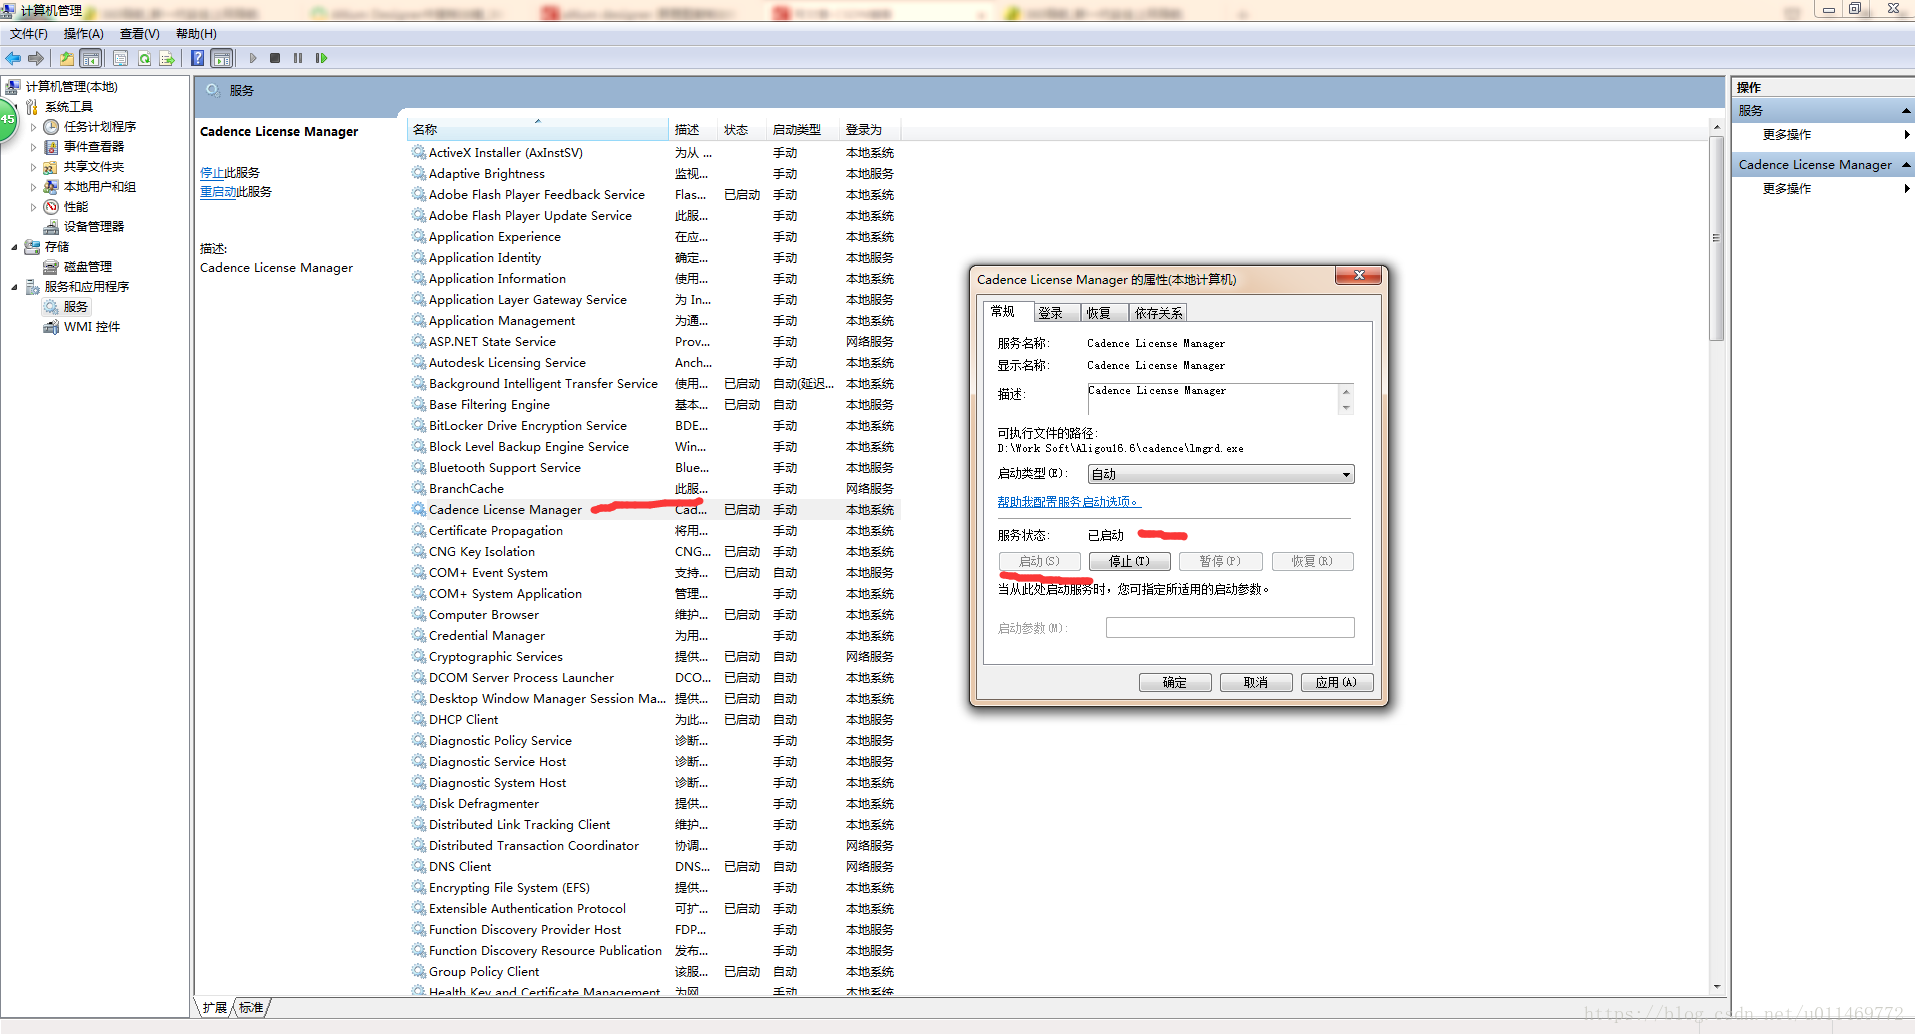This screenshot has height=1034, width=1915.
Task: Click the Forward arrow toolbar icon
Action: pos(36,58)
